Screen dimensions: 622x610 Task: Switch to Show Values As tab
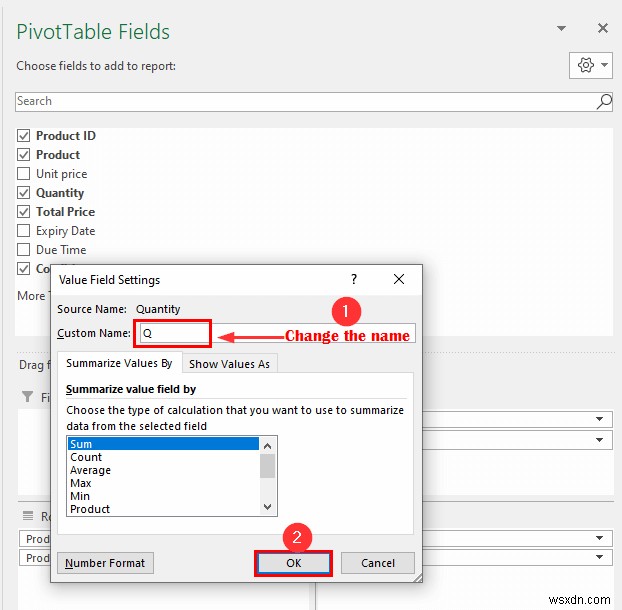coord(229,364)
